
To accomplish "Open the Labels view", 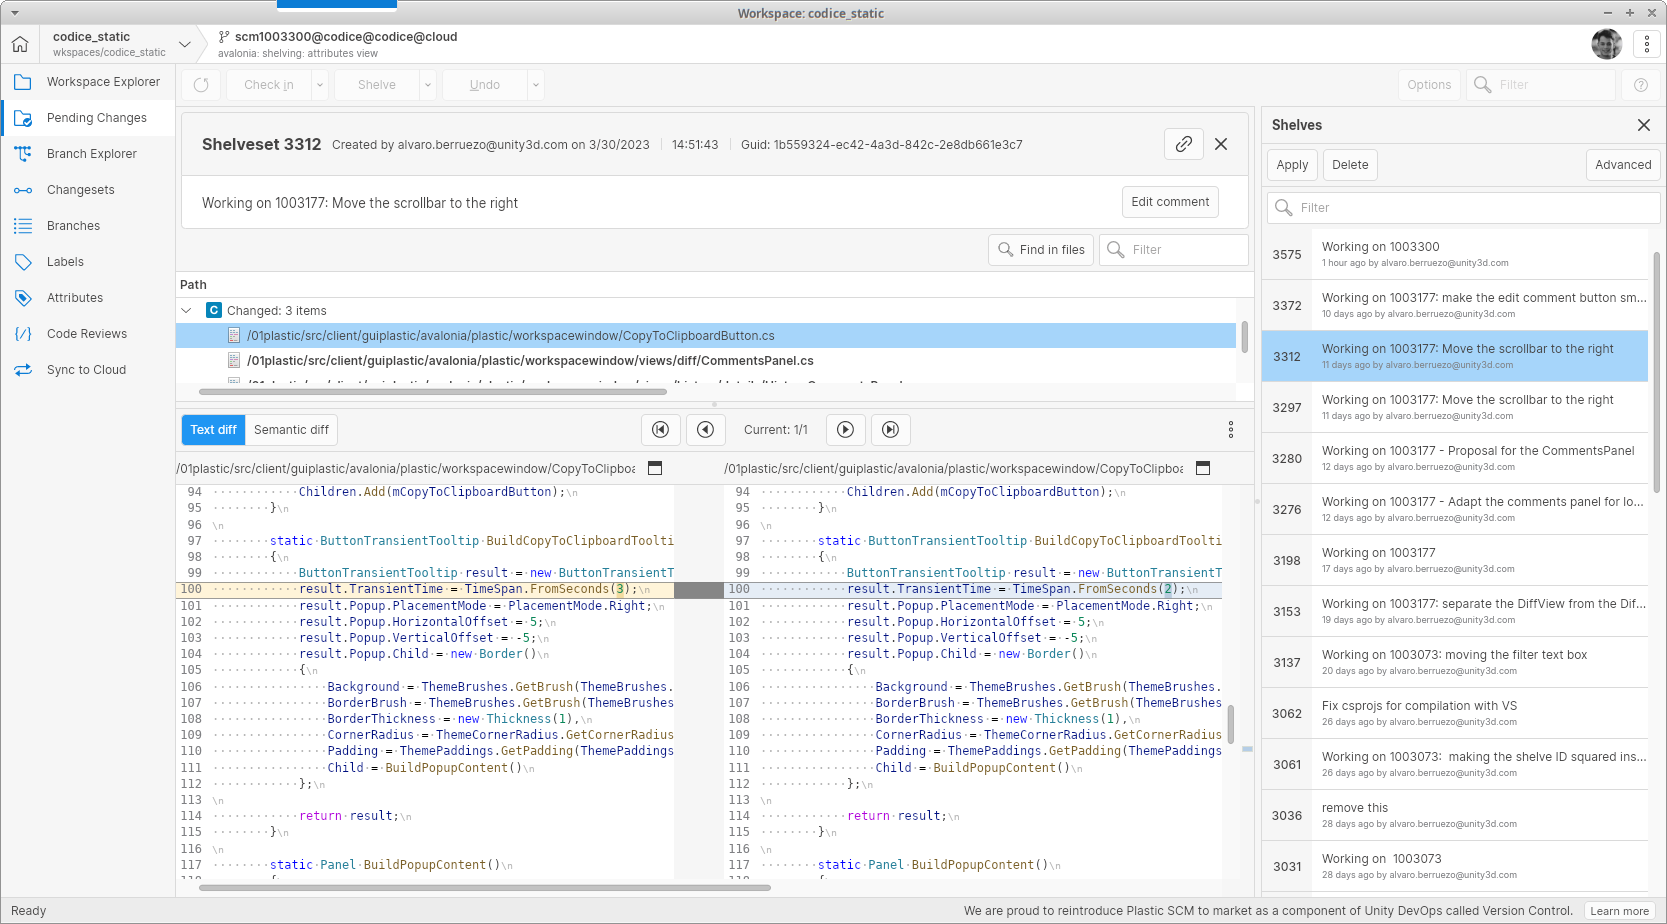I will click(65, 261).
